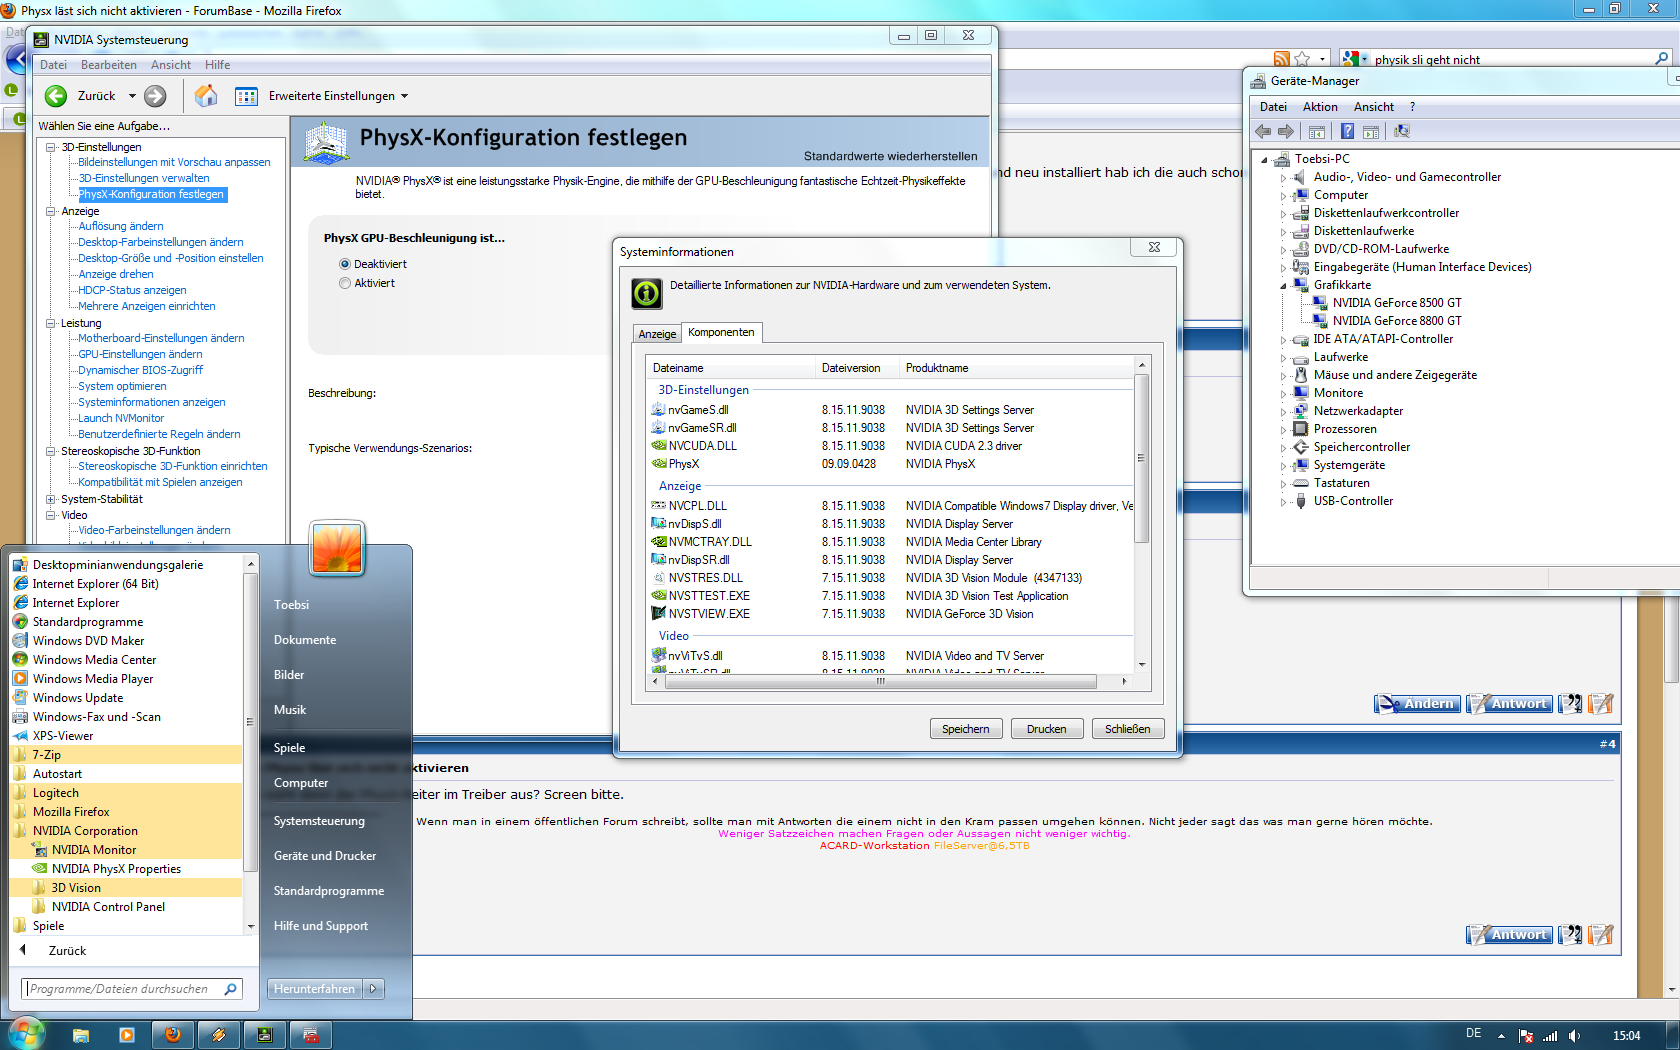Screen dimensions: 1680x1050
Task: Click the NVIDIA GeForce 8500 GT device
Action: tap(1396, 303)
